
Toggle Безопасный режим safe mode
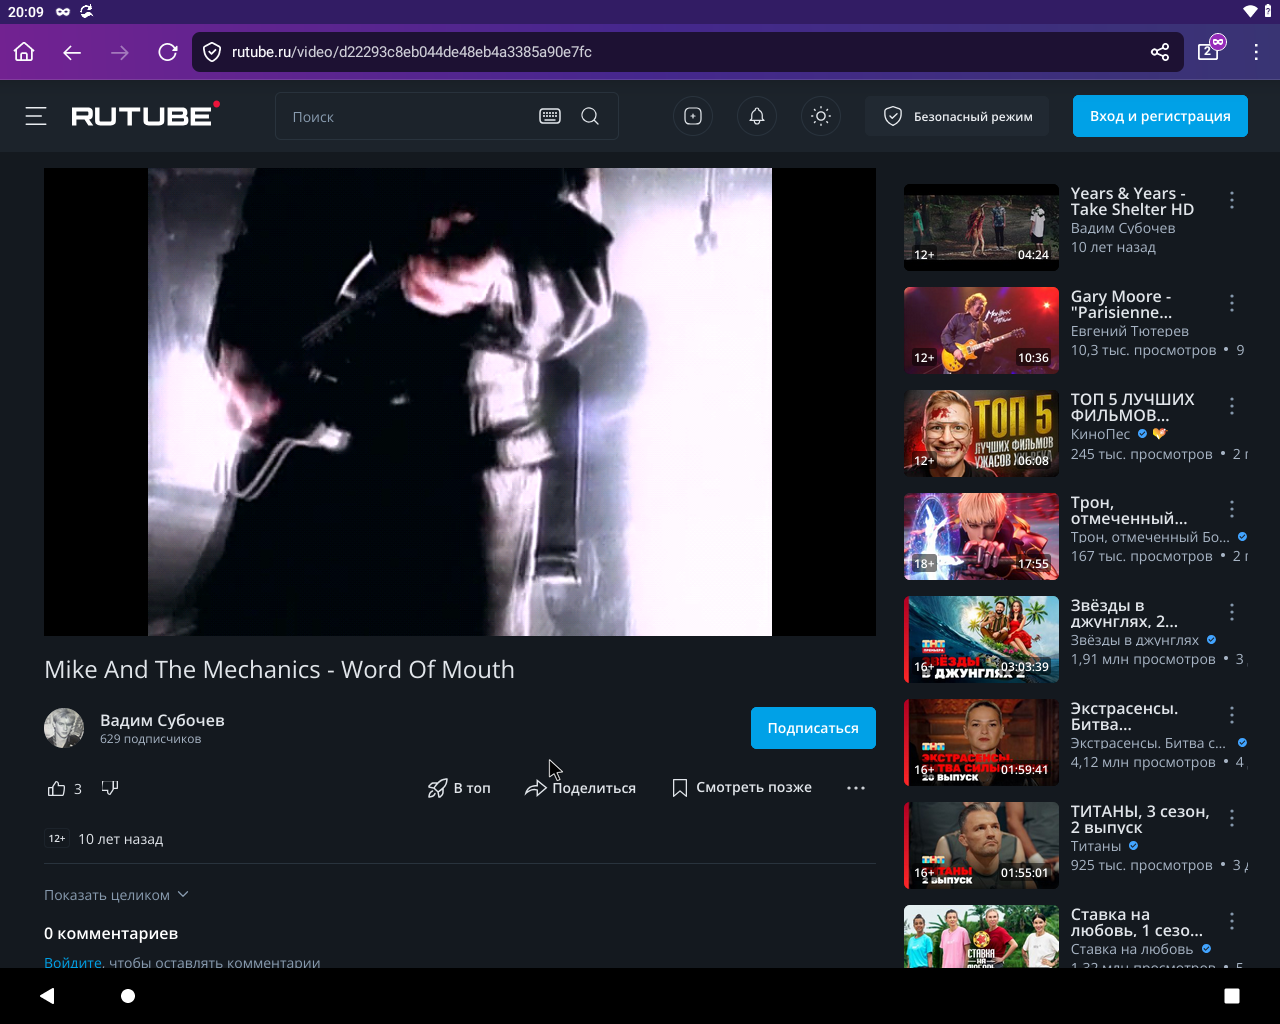click(x=957, y=116)
